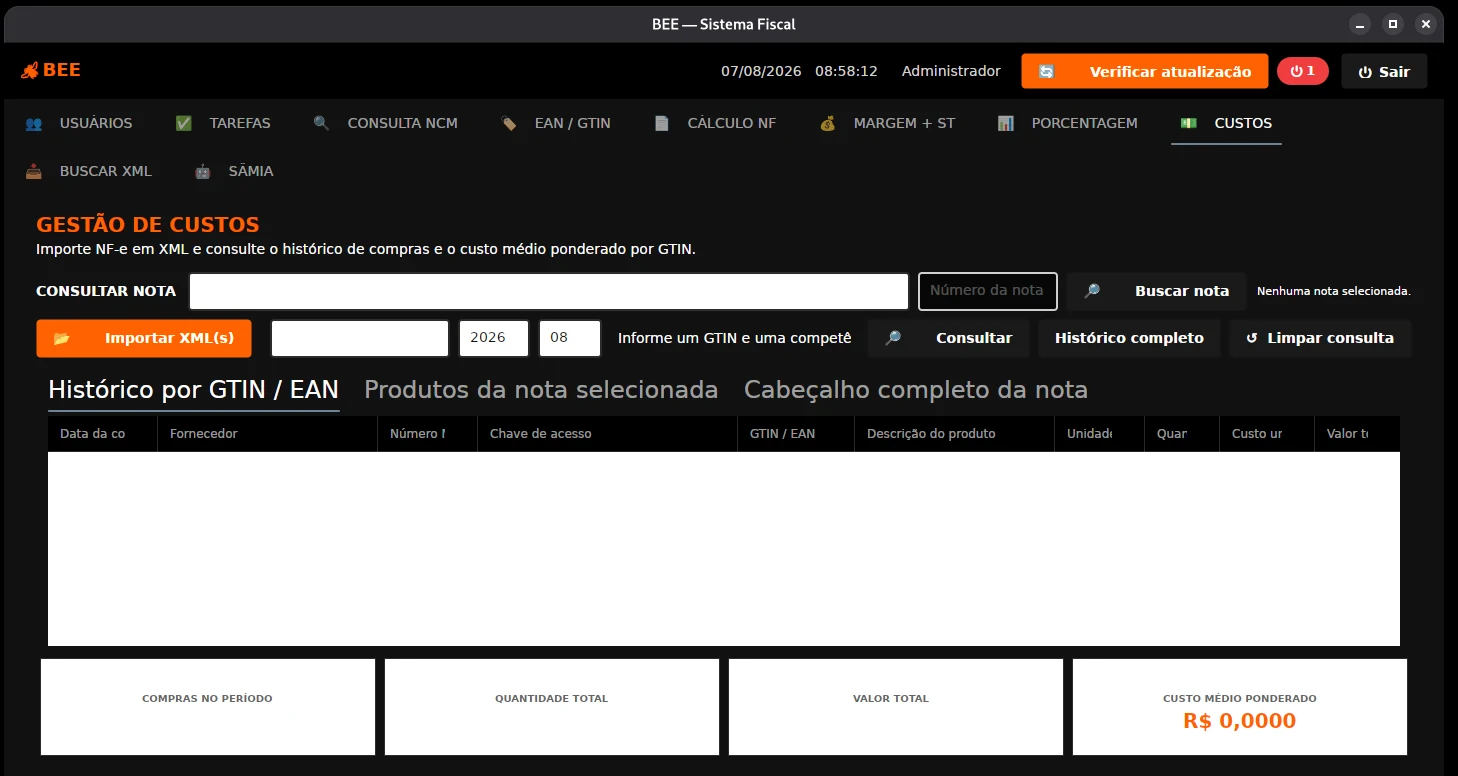
Task: Open the magnifier icon beside CONSULTA NCM
Action: 321,124
